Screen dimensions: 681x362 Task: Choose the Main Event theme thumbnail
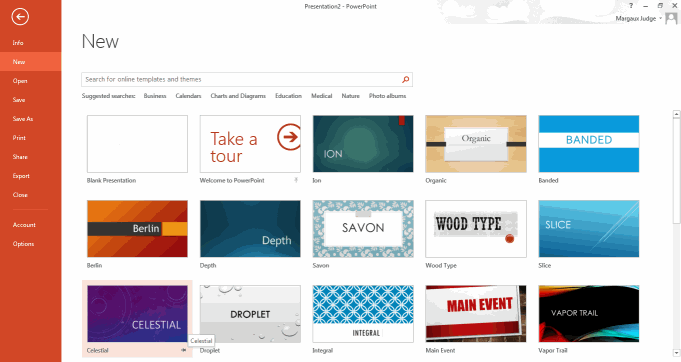tap(476, 314)
